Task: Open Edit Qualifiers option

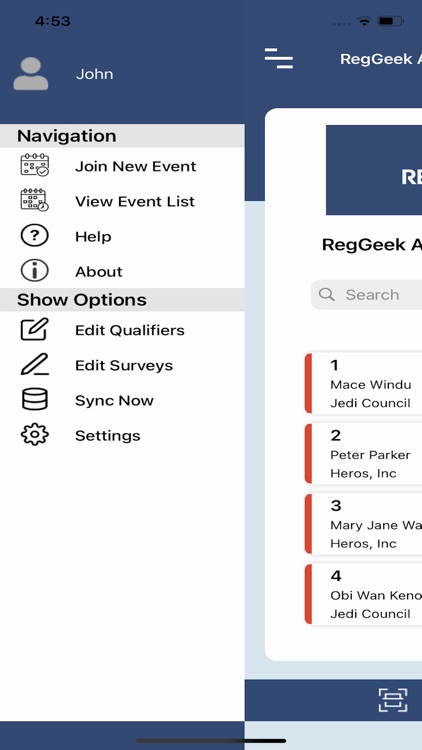Action: (x=122, y=330)
